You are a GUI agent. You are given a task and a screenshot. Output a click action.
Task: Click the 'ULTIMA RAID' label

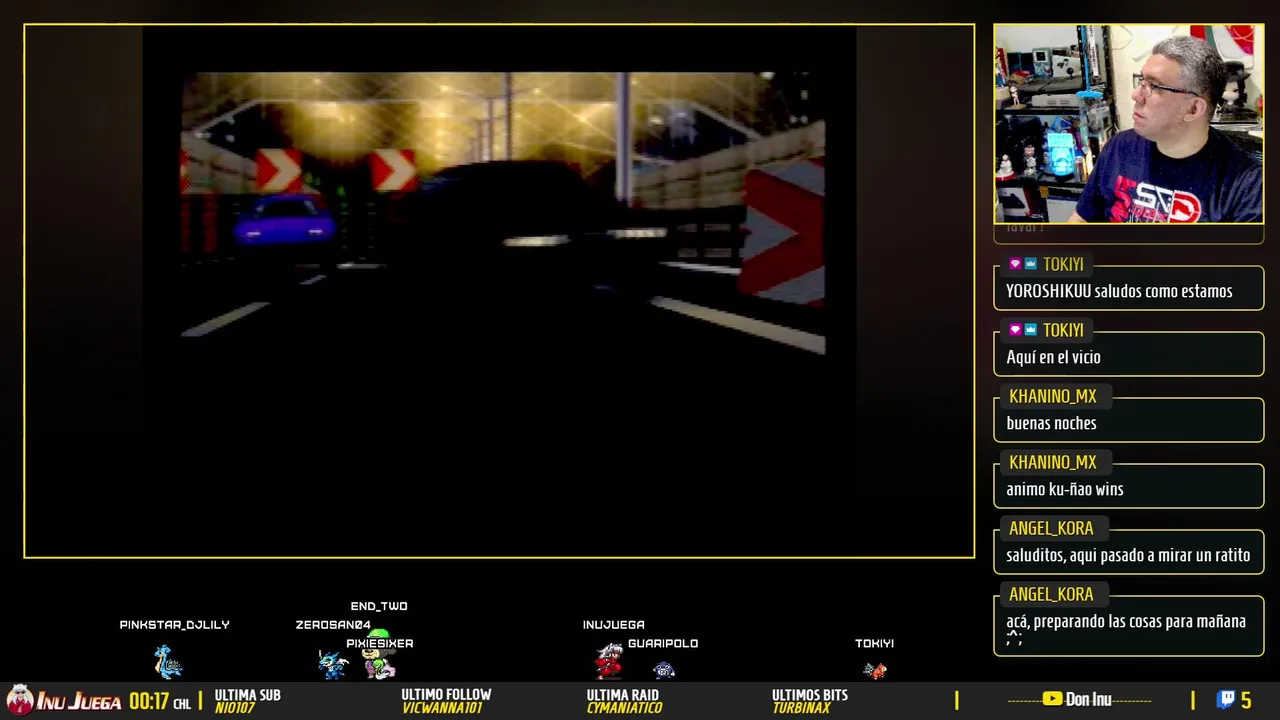coord(623,695)
